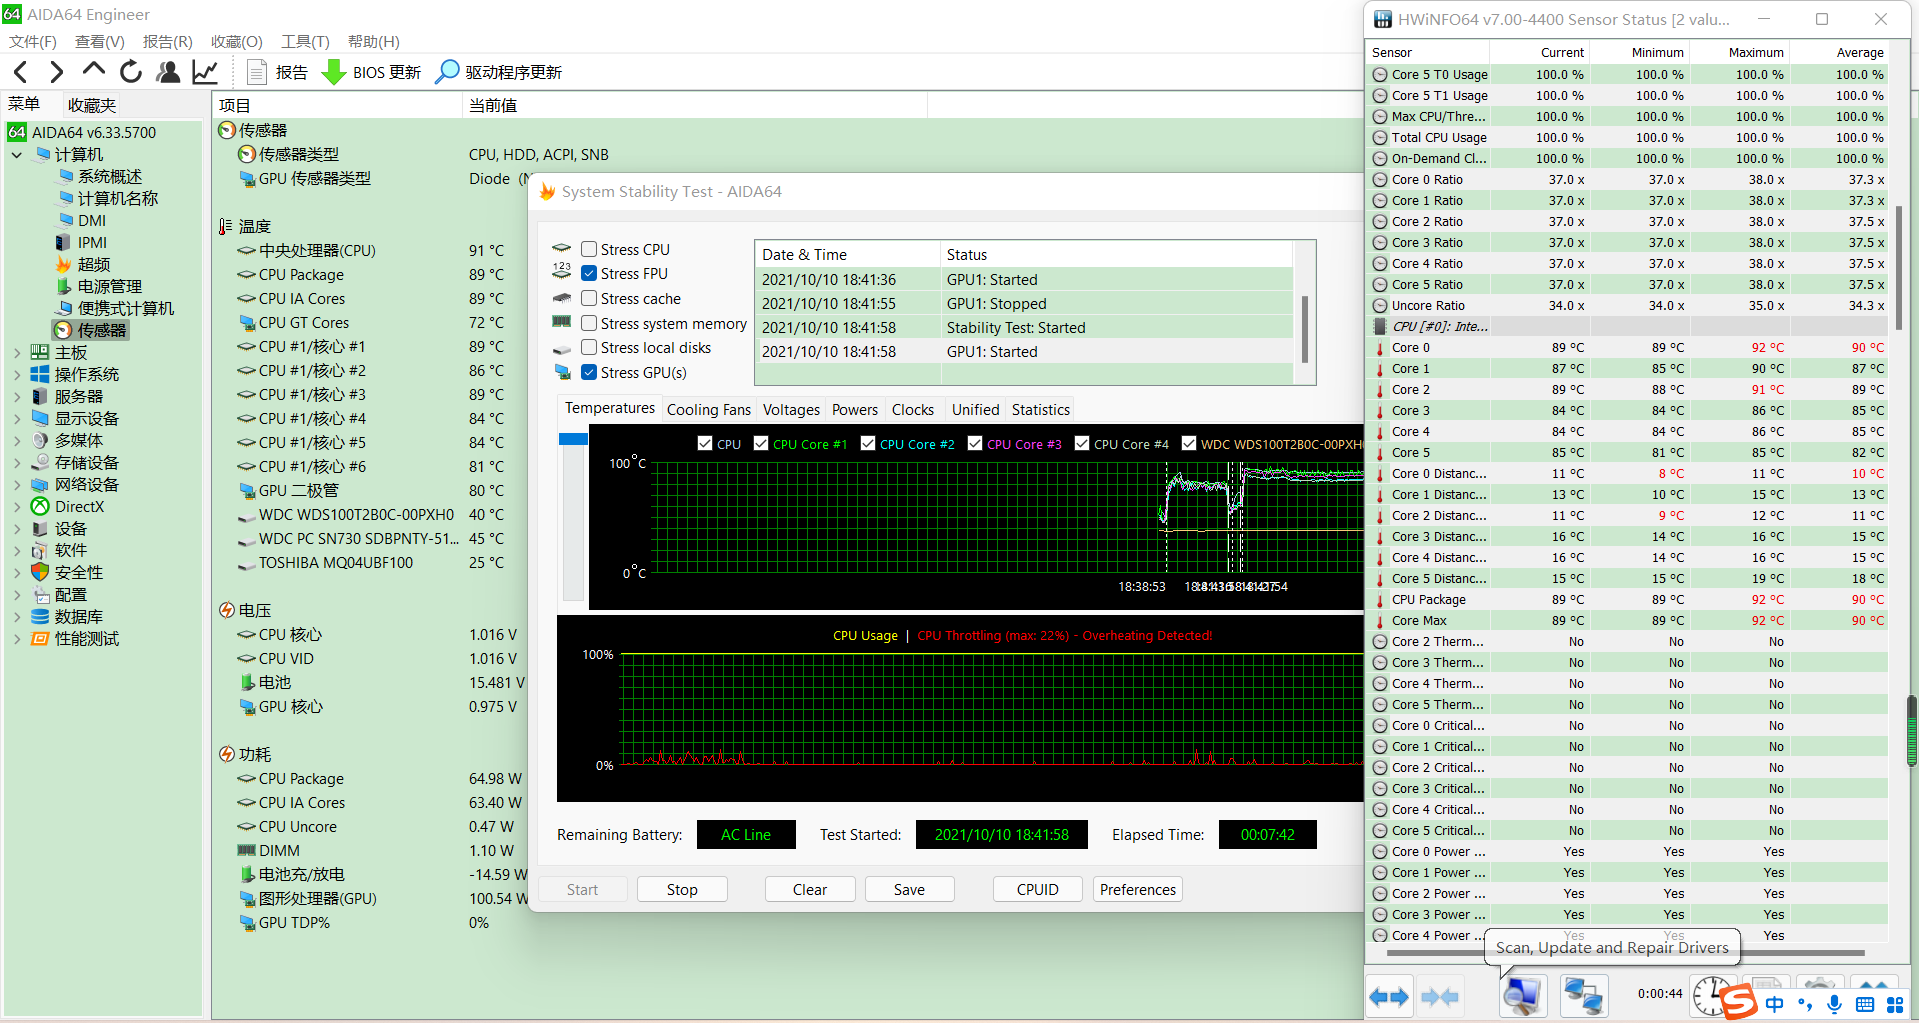Click the HWiNFO collapse-columns arrows icon
The height and width of the screenshot is (1023, 1919).
(x=1440, y=996)
